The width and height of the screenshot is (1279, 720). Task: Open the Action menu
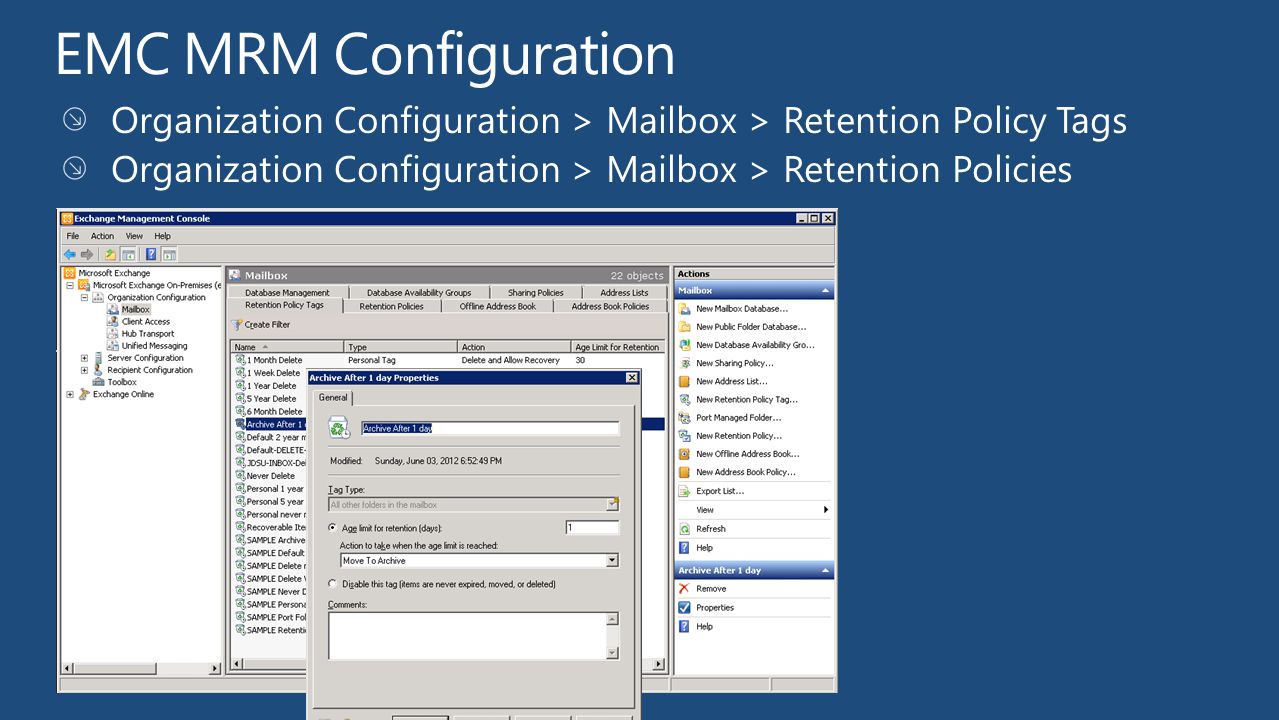[x=103, y=236]
